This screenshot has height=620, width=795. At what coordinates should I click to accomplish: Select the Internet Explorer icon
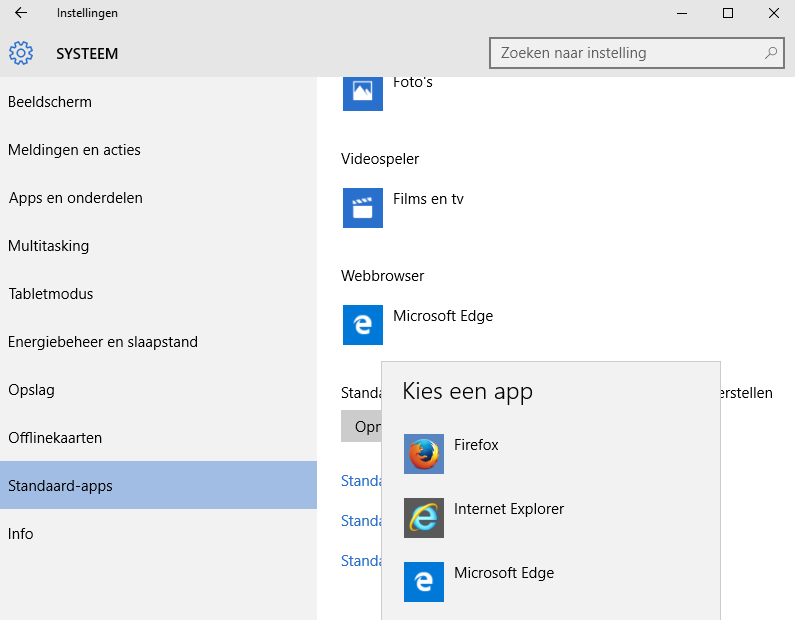[x=424, y=518]
